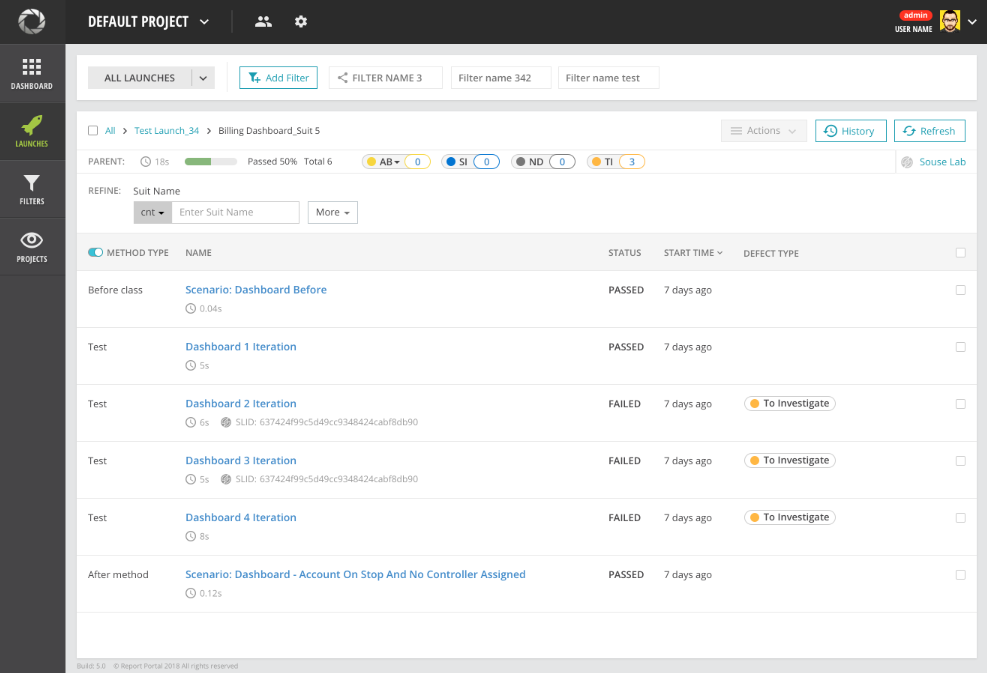Select the Filter name test tab
The height and width of the screenshot is (673, 987).
point(608,77)
